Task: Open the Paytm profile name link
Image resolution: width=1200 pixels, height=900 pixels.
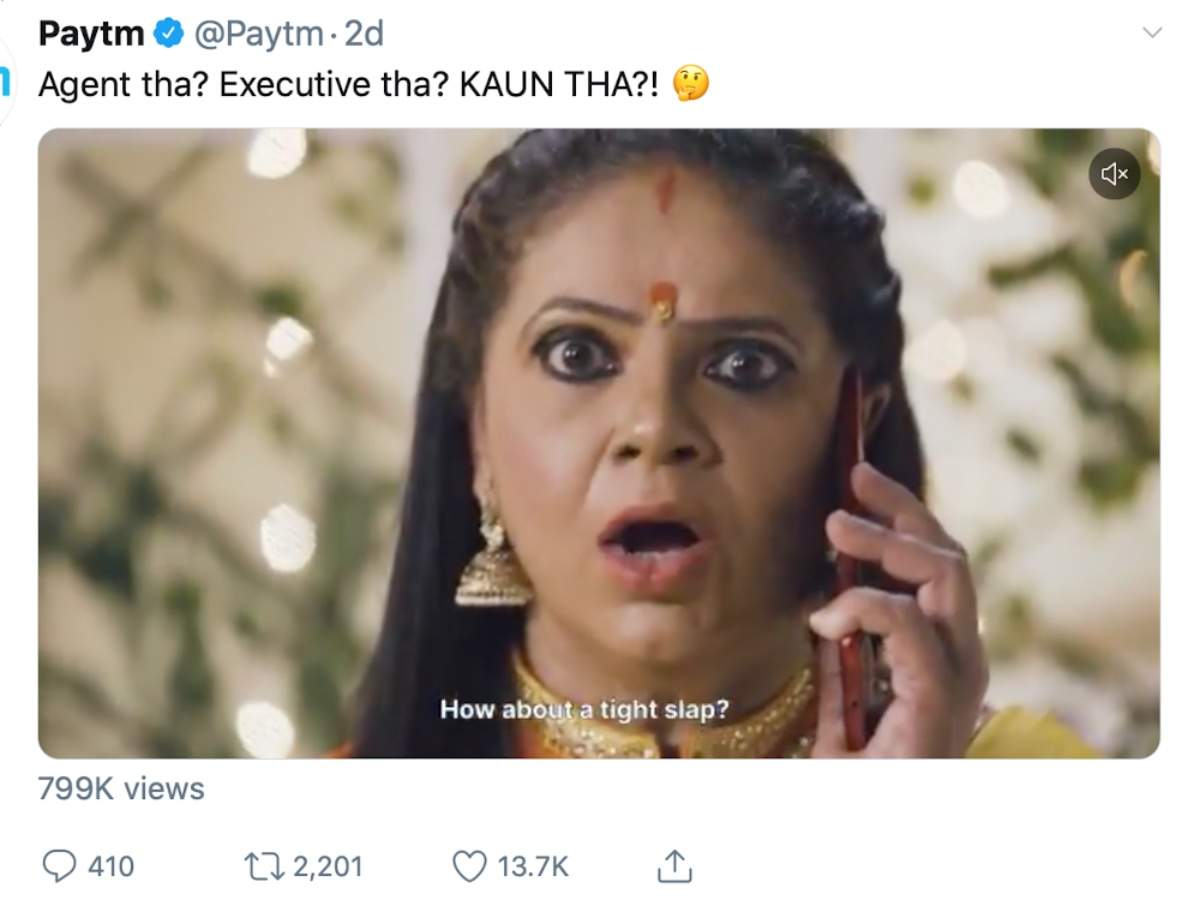Action: 92,35
